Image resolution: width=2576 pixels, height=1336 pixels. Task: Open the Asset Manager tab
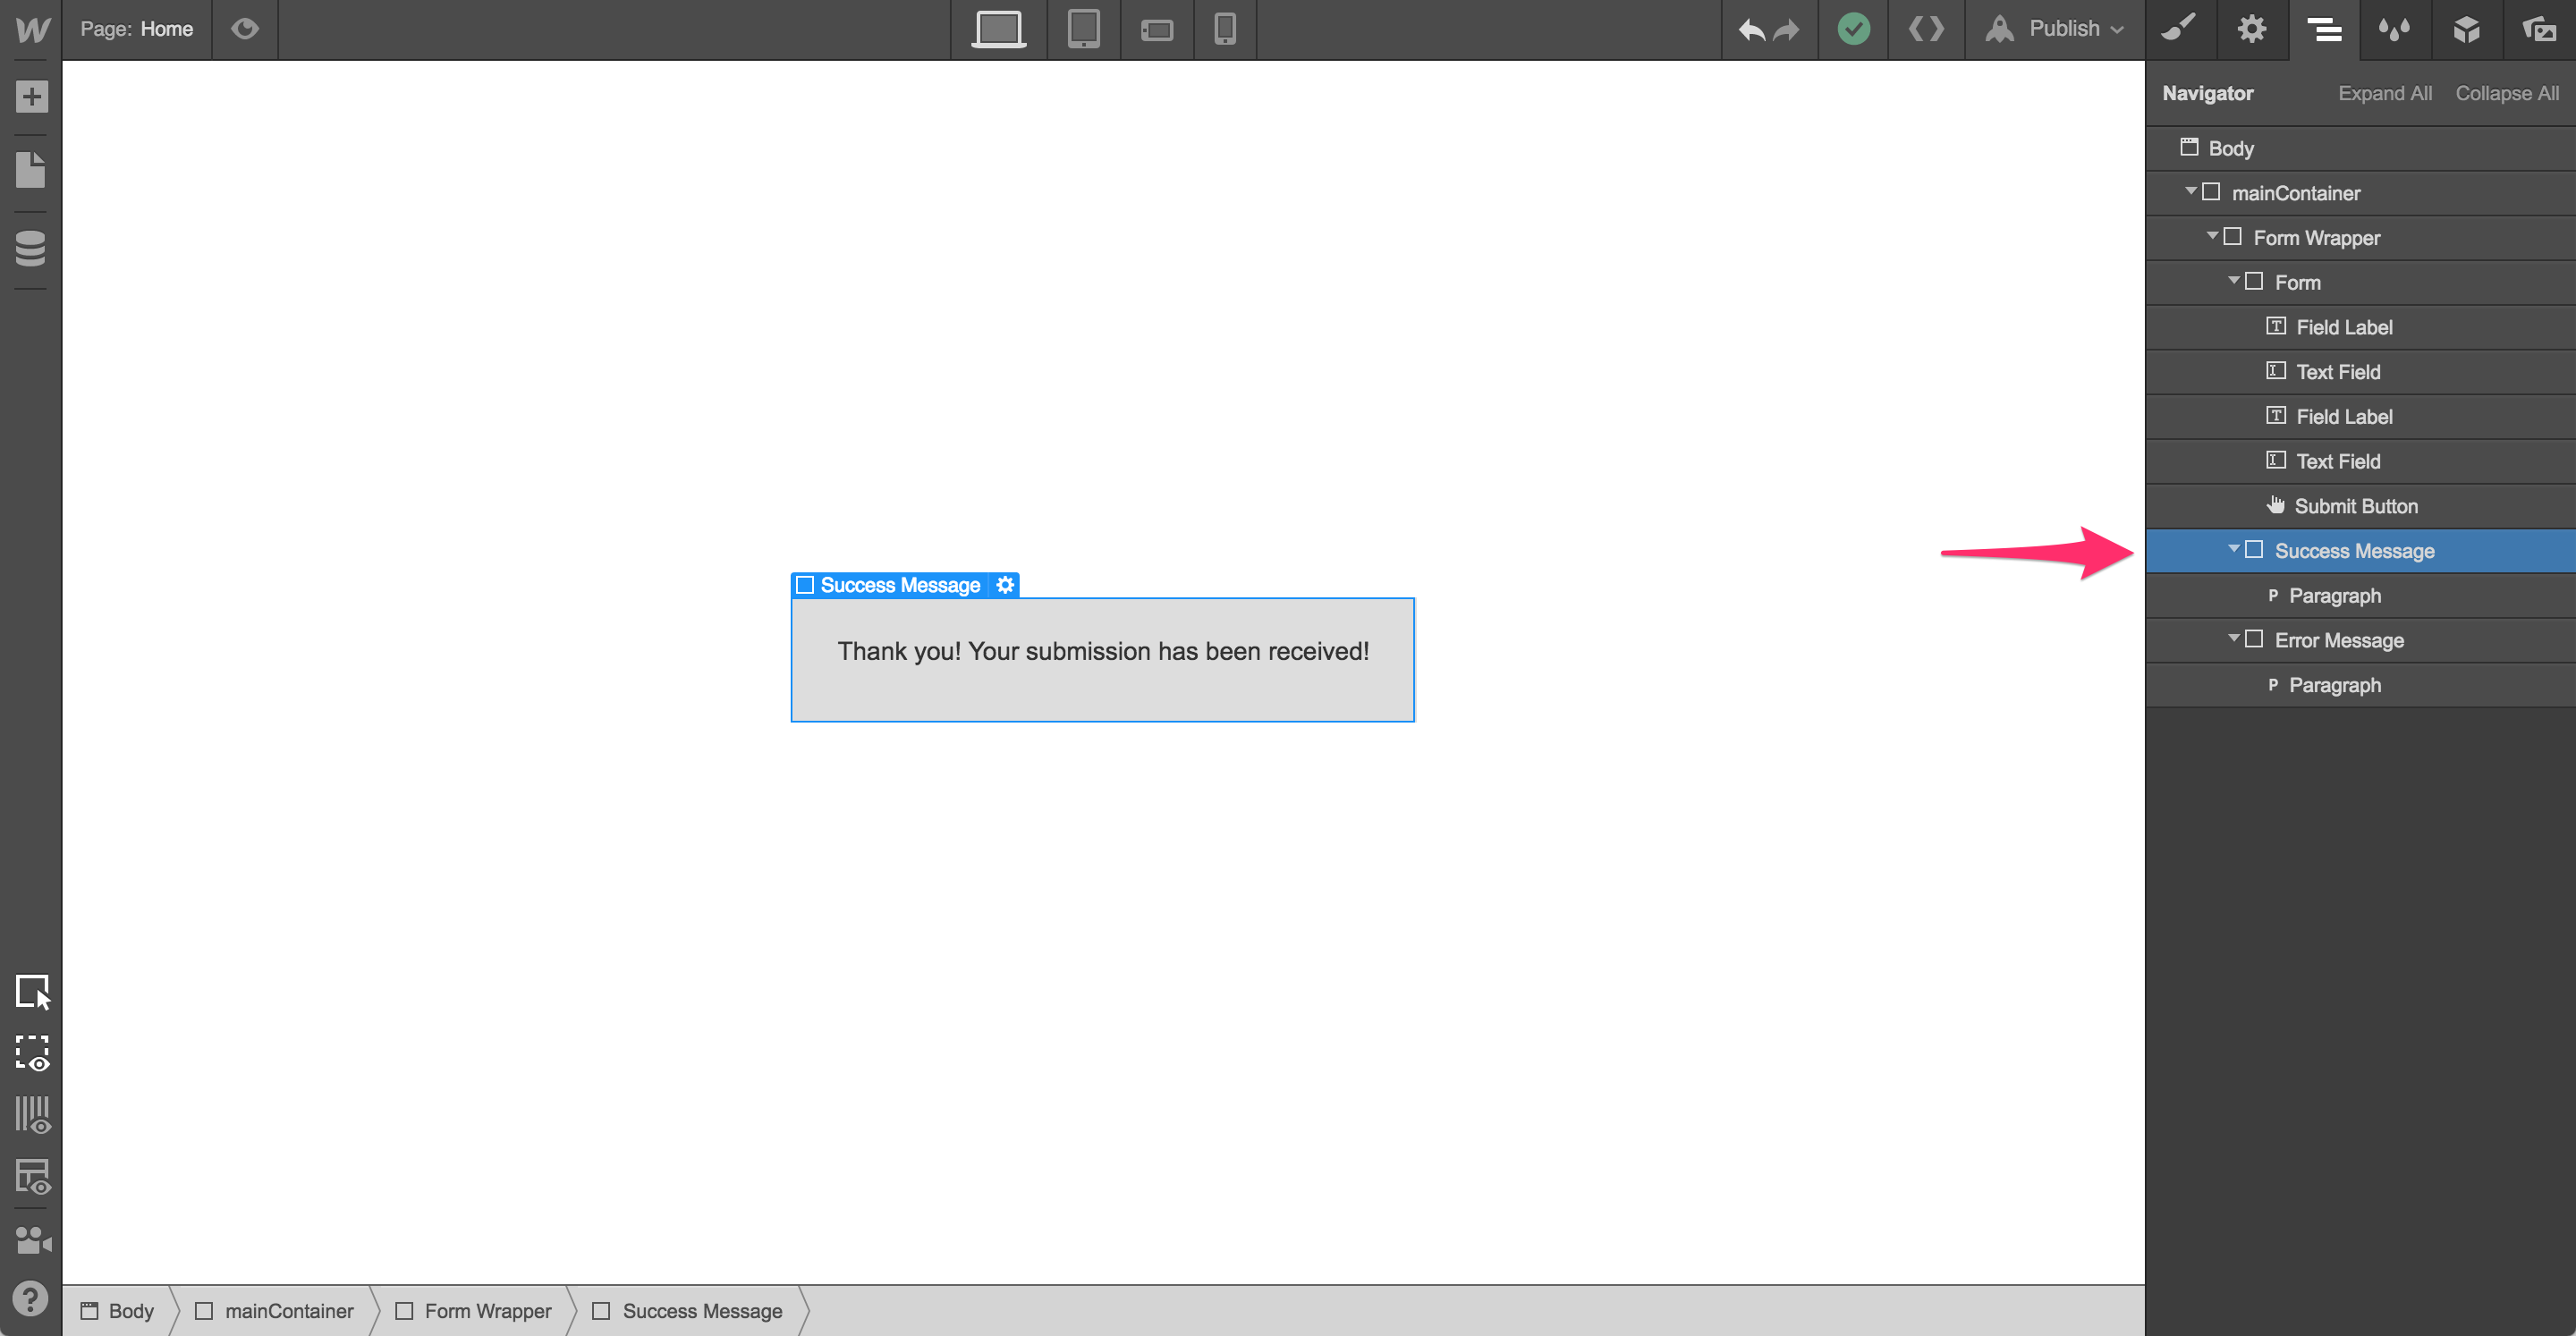[2538, 29]
